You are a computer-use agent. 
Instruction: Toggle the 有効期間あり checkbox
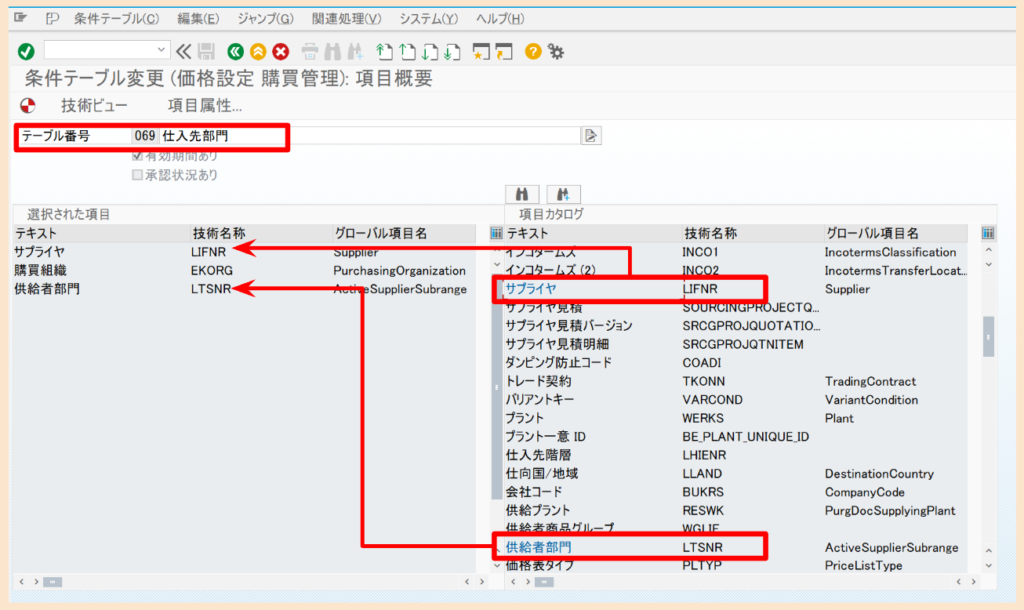pos(137,156)
